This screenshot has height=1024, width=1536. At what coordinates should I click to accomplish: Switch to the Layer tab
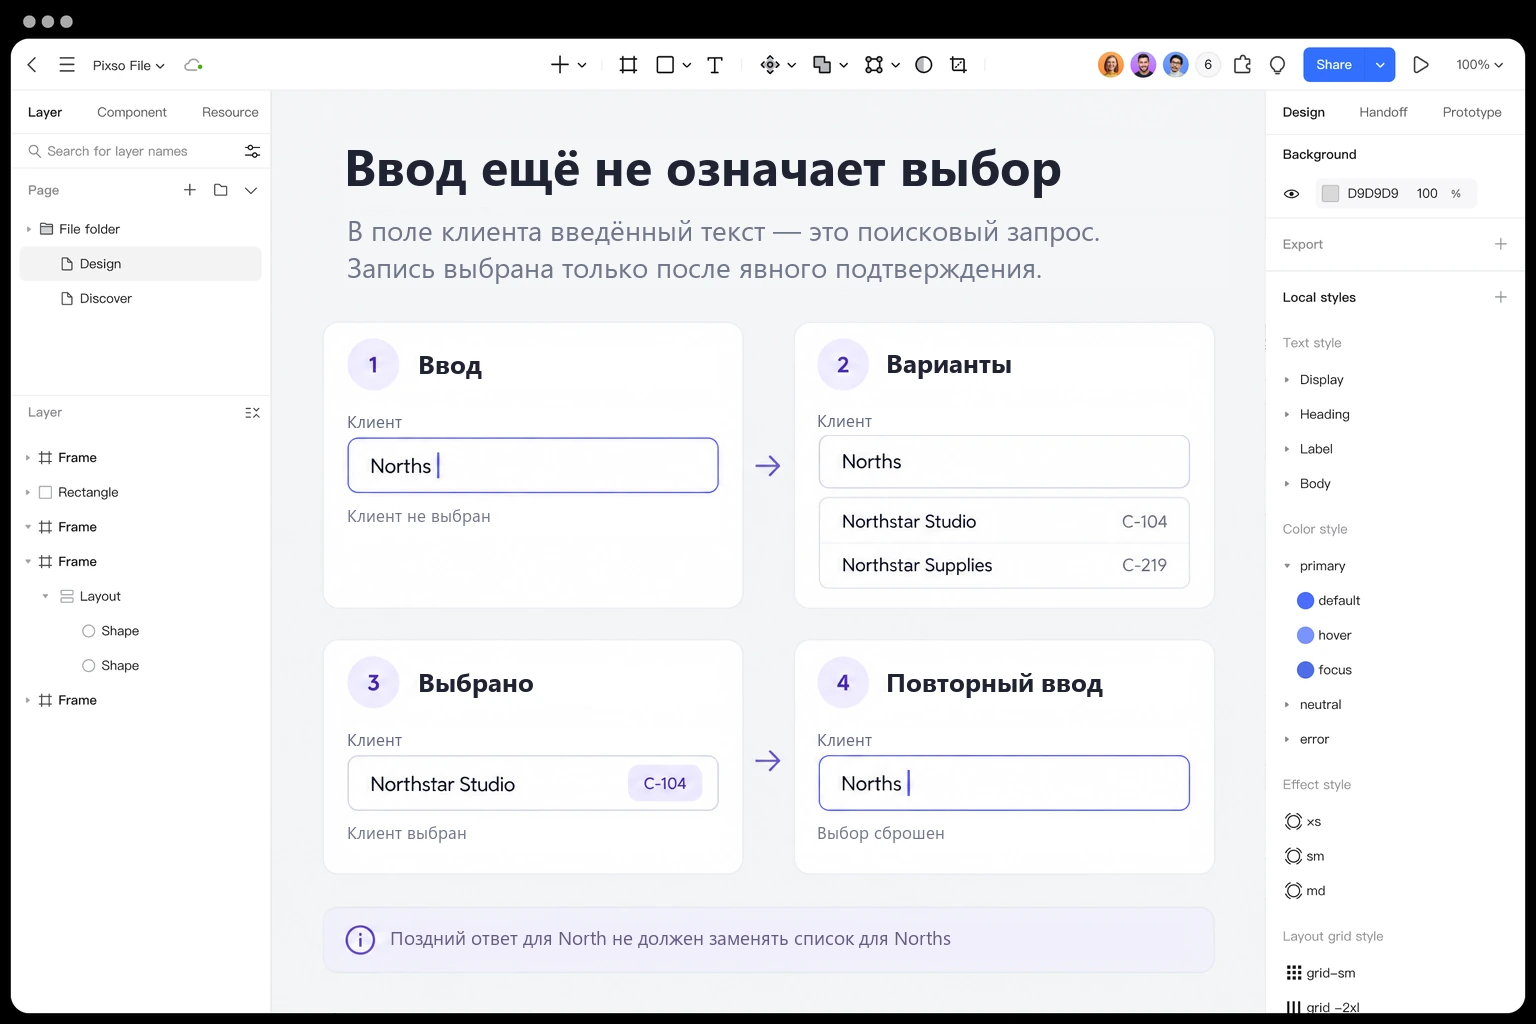point(45,112)
